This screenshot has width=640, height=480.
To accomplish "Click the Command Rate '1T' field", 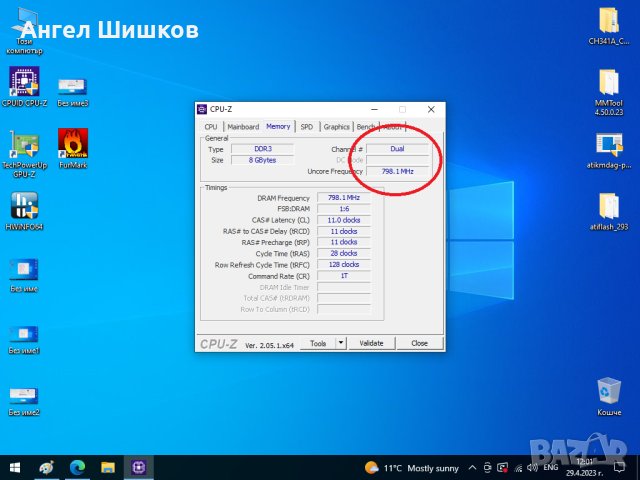I will [344, 276].
